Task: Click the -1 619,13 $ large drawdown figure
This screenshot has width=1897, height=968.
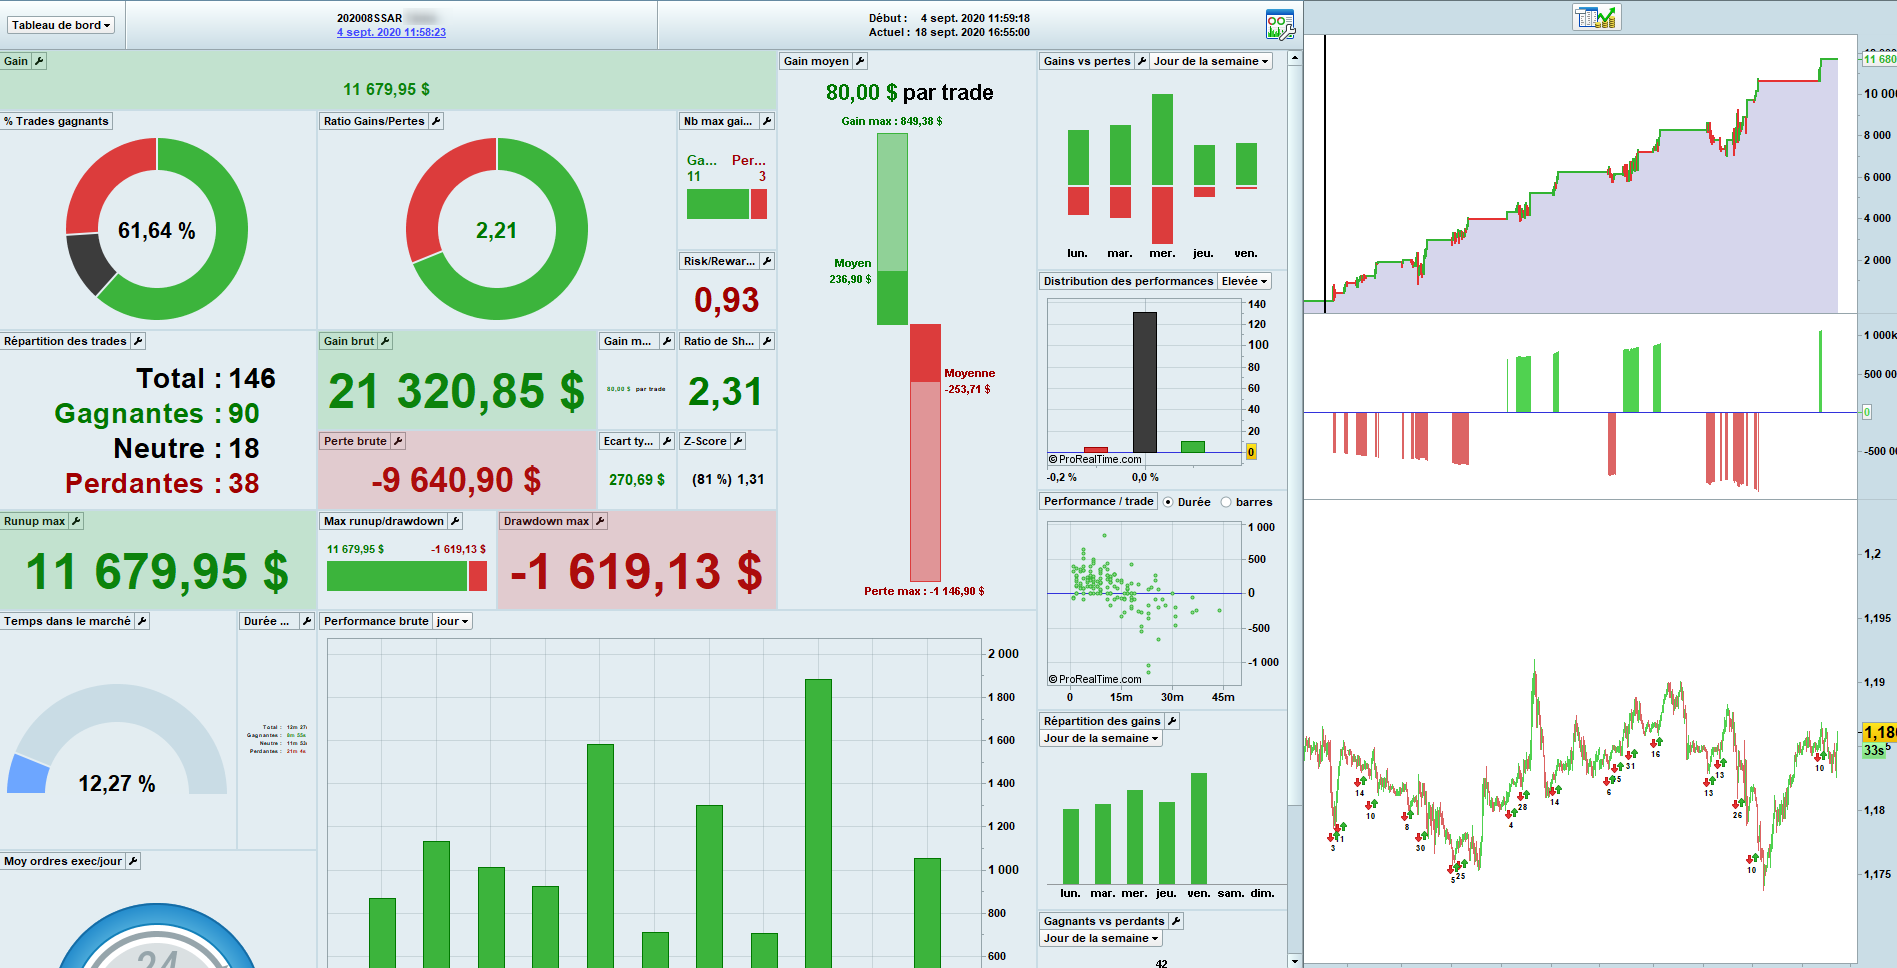Action: (636, 572)
